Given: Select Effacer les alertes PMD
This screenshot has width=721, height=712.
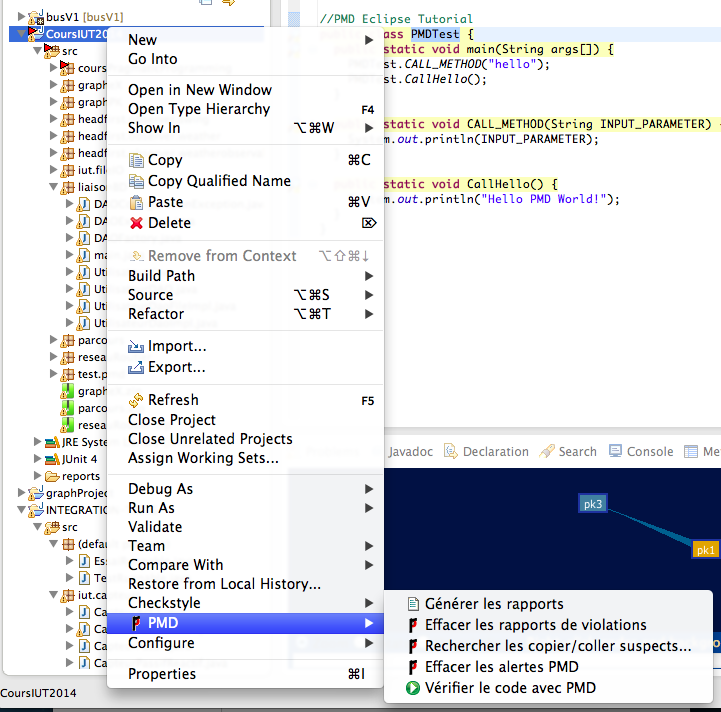Looking at the screenshot, I should pos(501,667).
